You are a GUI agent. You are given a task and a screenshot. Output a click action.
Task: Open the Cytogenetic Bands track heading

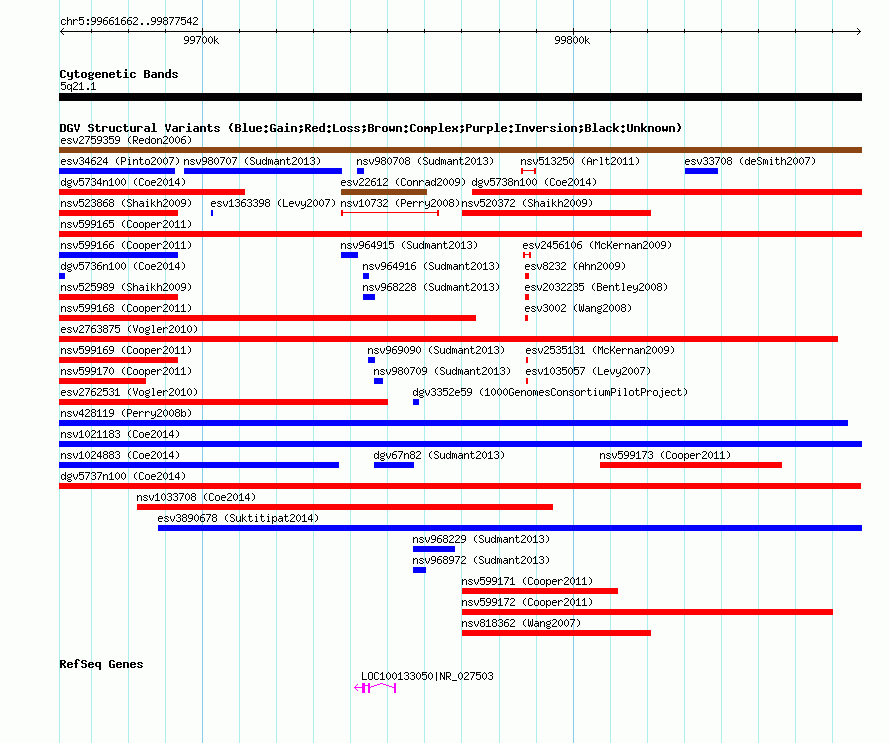click(x=119, y=74)
